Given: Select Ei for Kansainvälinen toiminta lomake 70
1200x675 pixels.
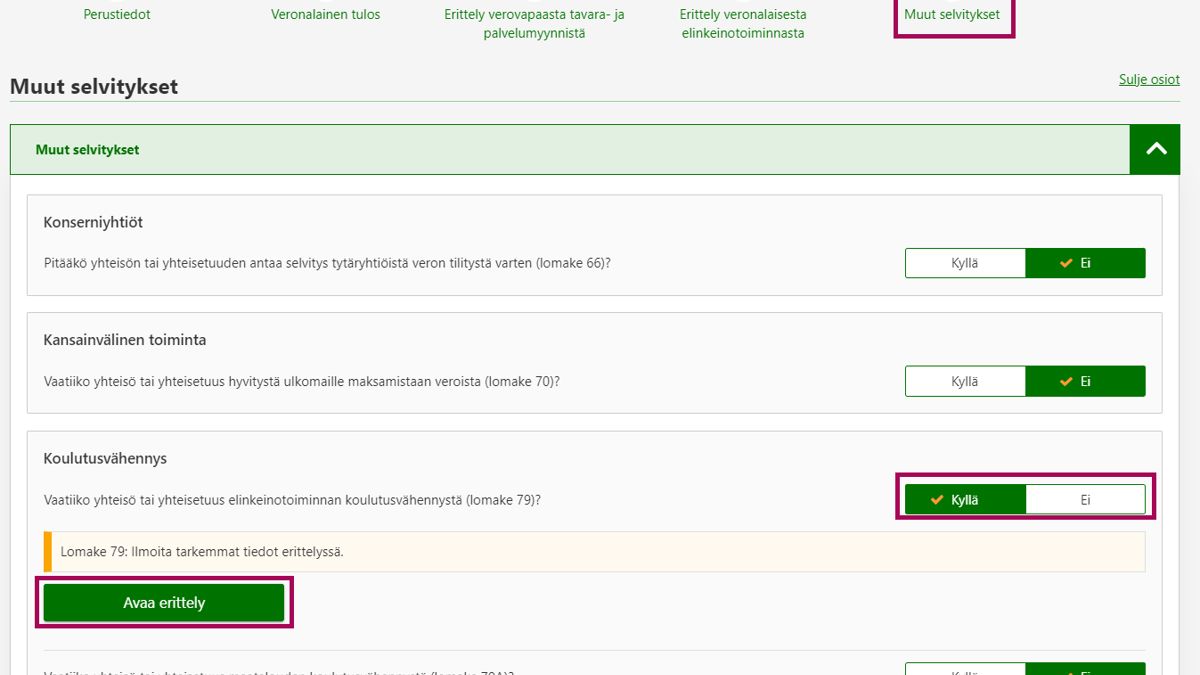Looking at the screenshot, I should 1085,381.
